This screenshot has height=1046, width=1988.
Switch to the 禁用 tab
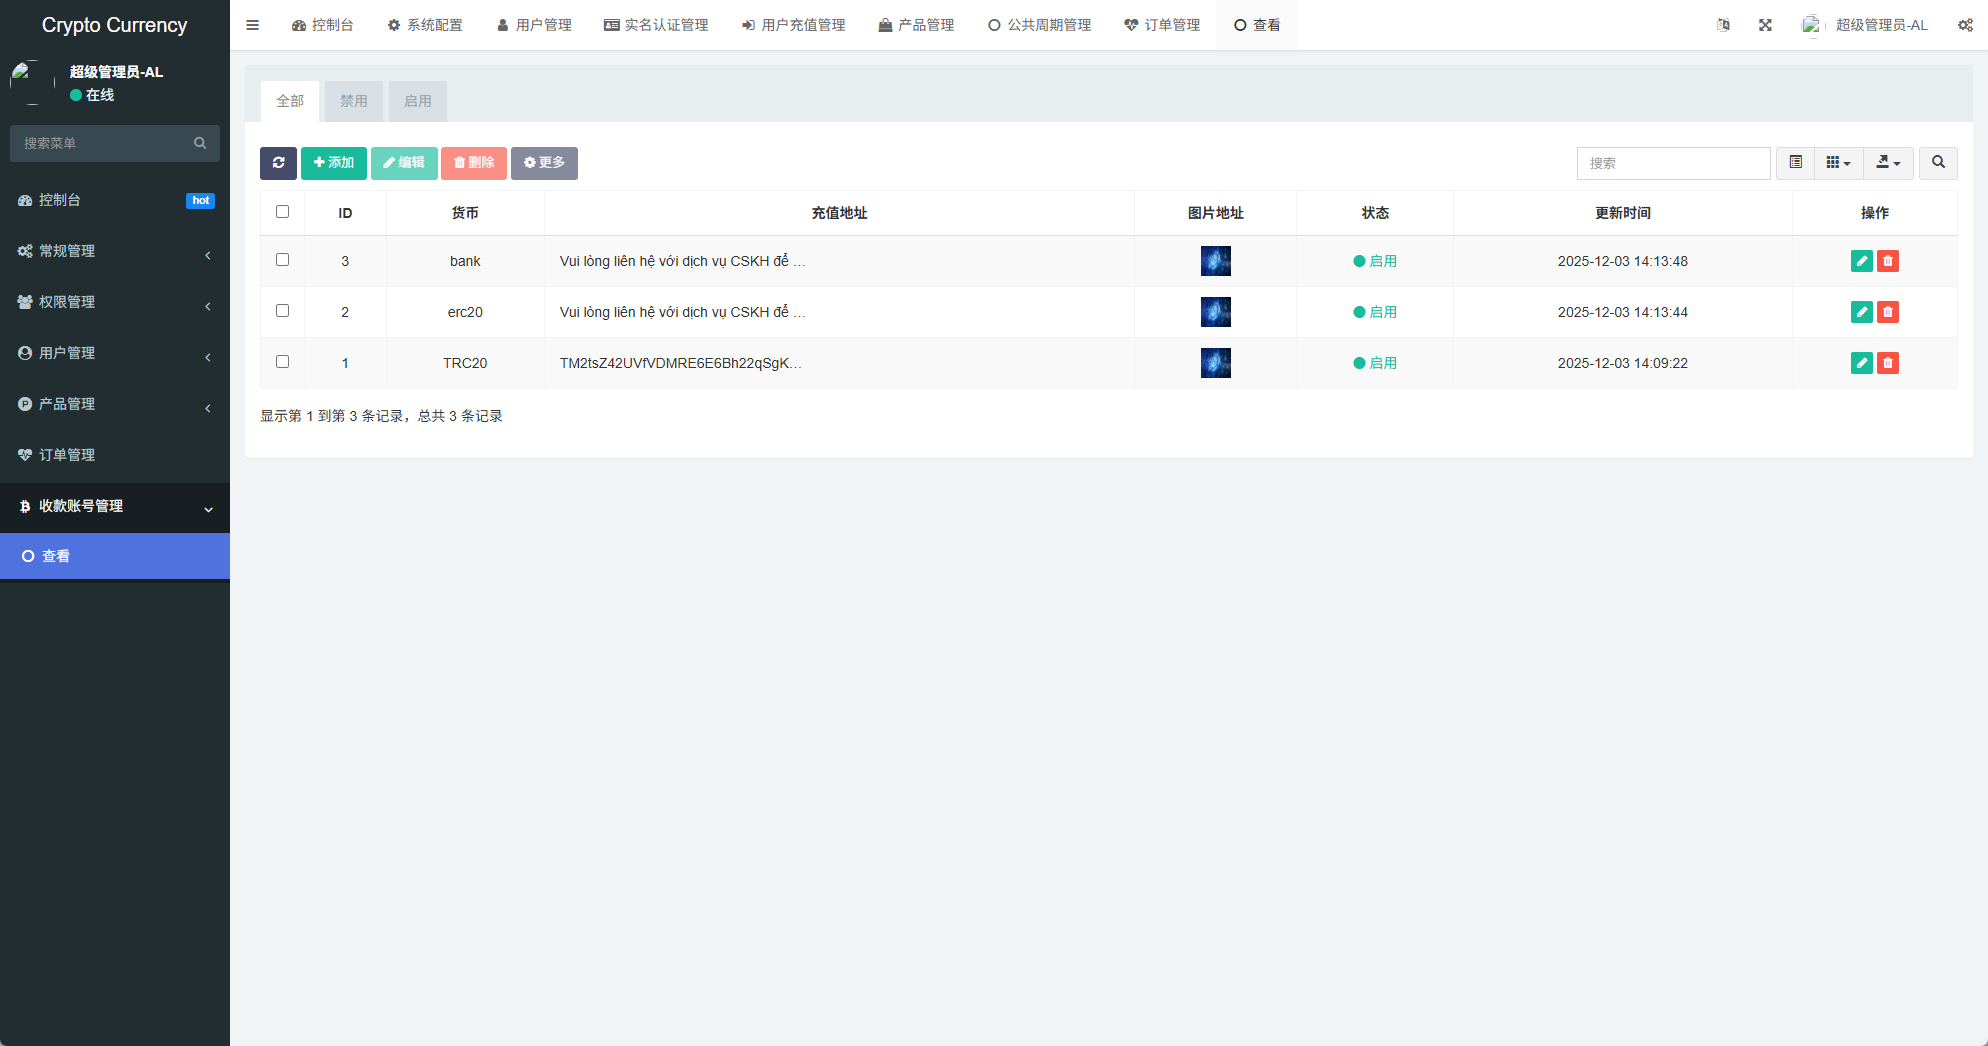point(353,101)
